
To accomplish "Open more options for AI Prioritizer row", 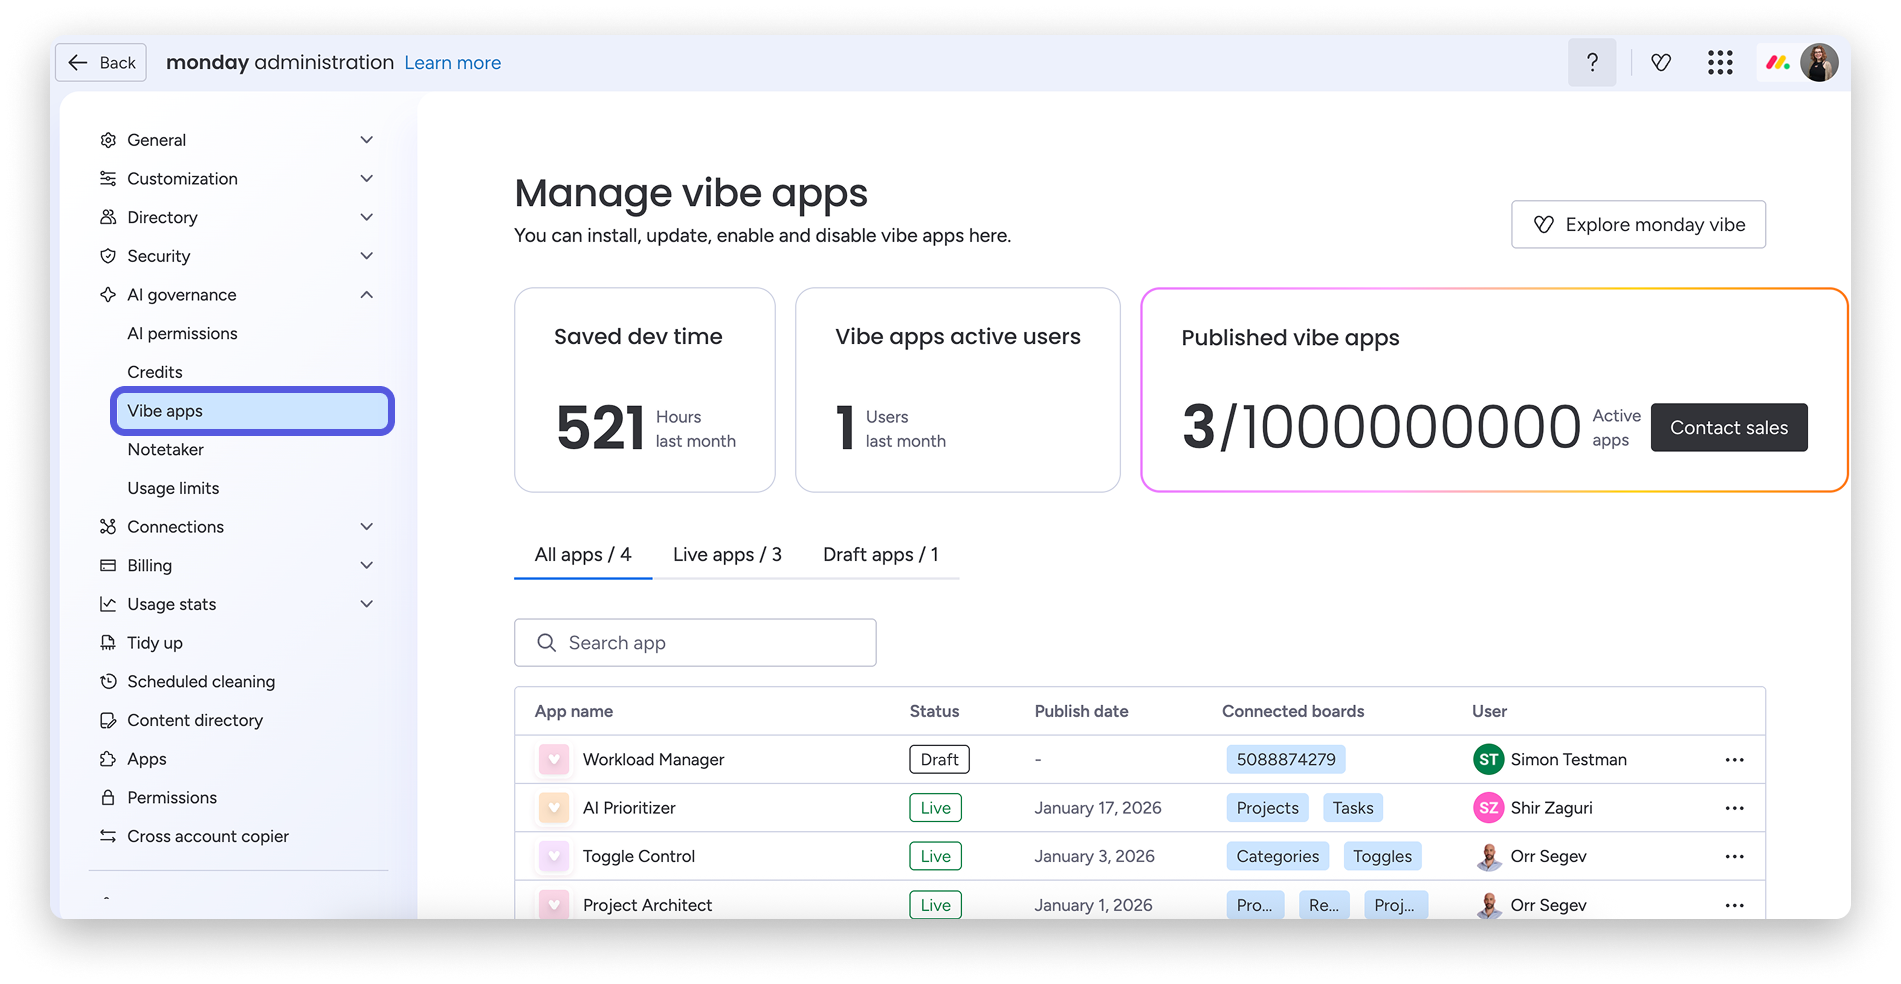I will coord(1734,808).
